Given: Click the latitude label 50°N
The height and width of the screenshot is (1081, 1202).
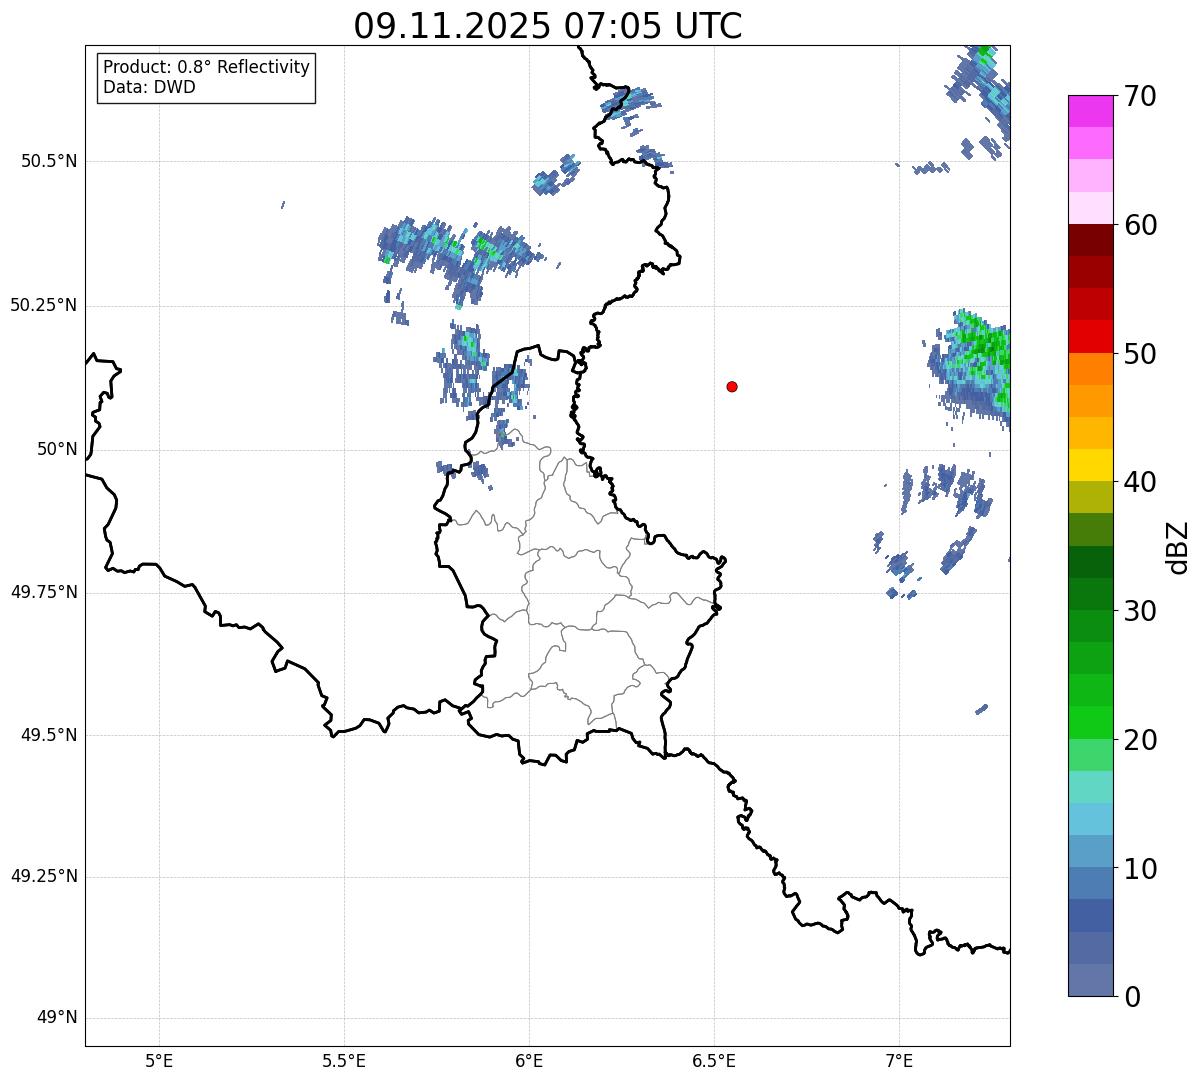Looking at the screenshot, I should click(x=58, y=449).
